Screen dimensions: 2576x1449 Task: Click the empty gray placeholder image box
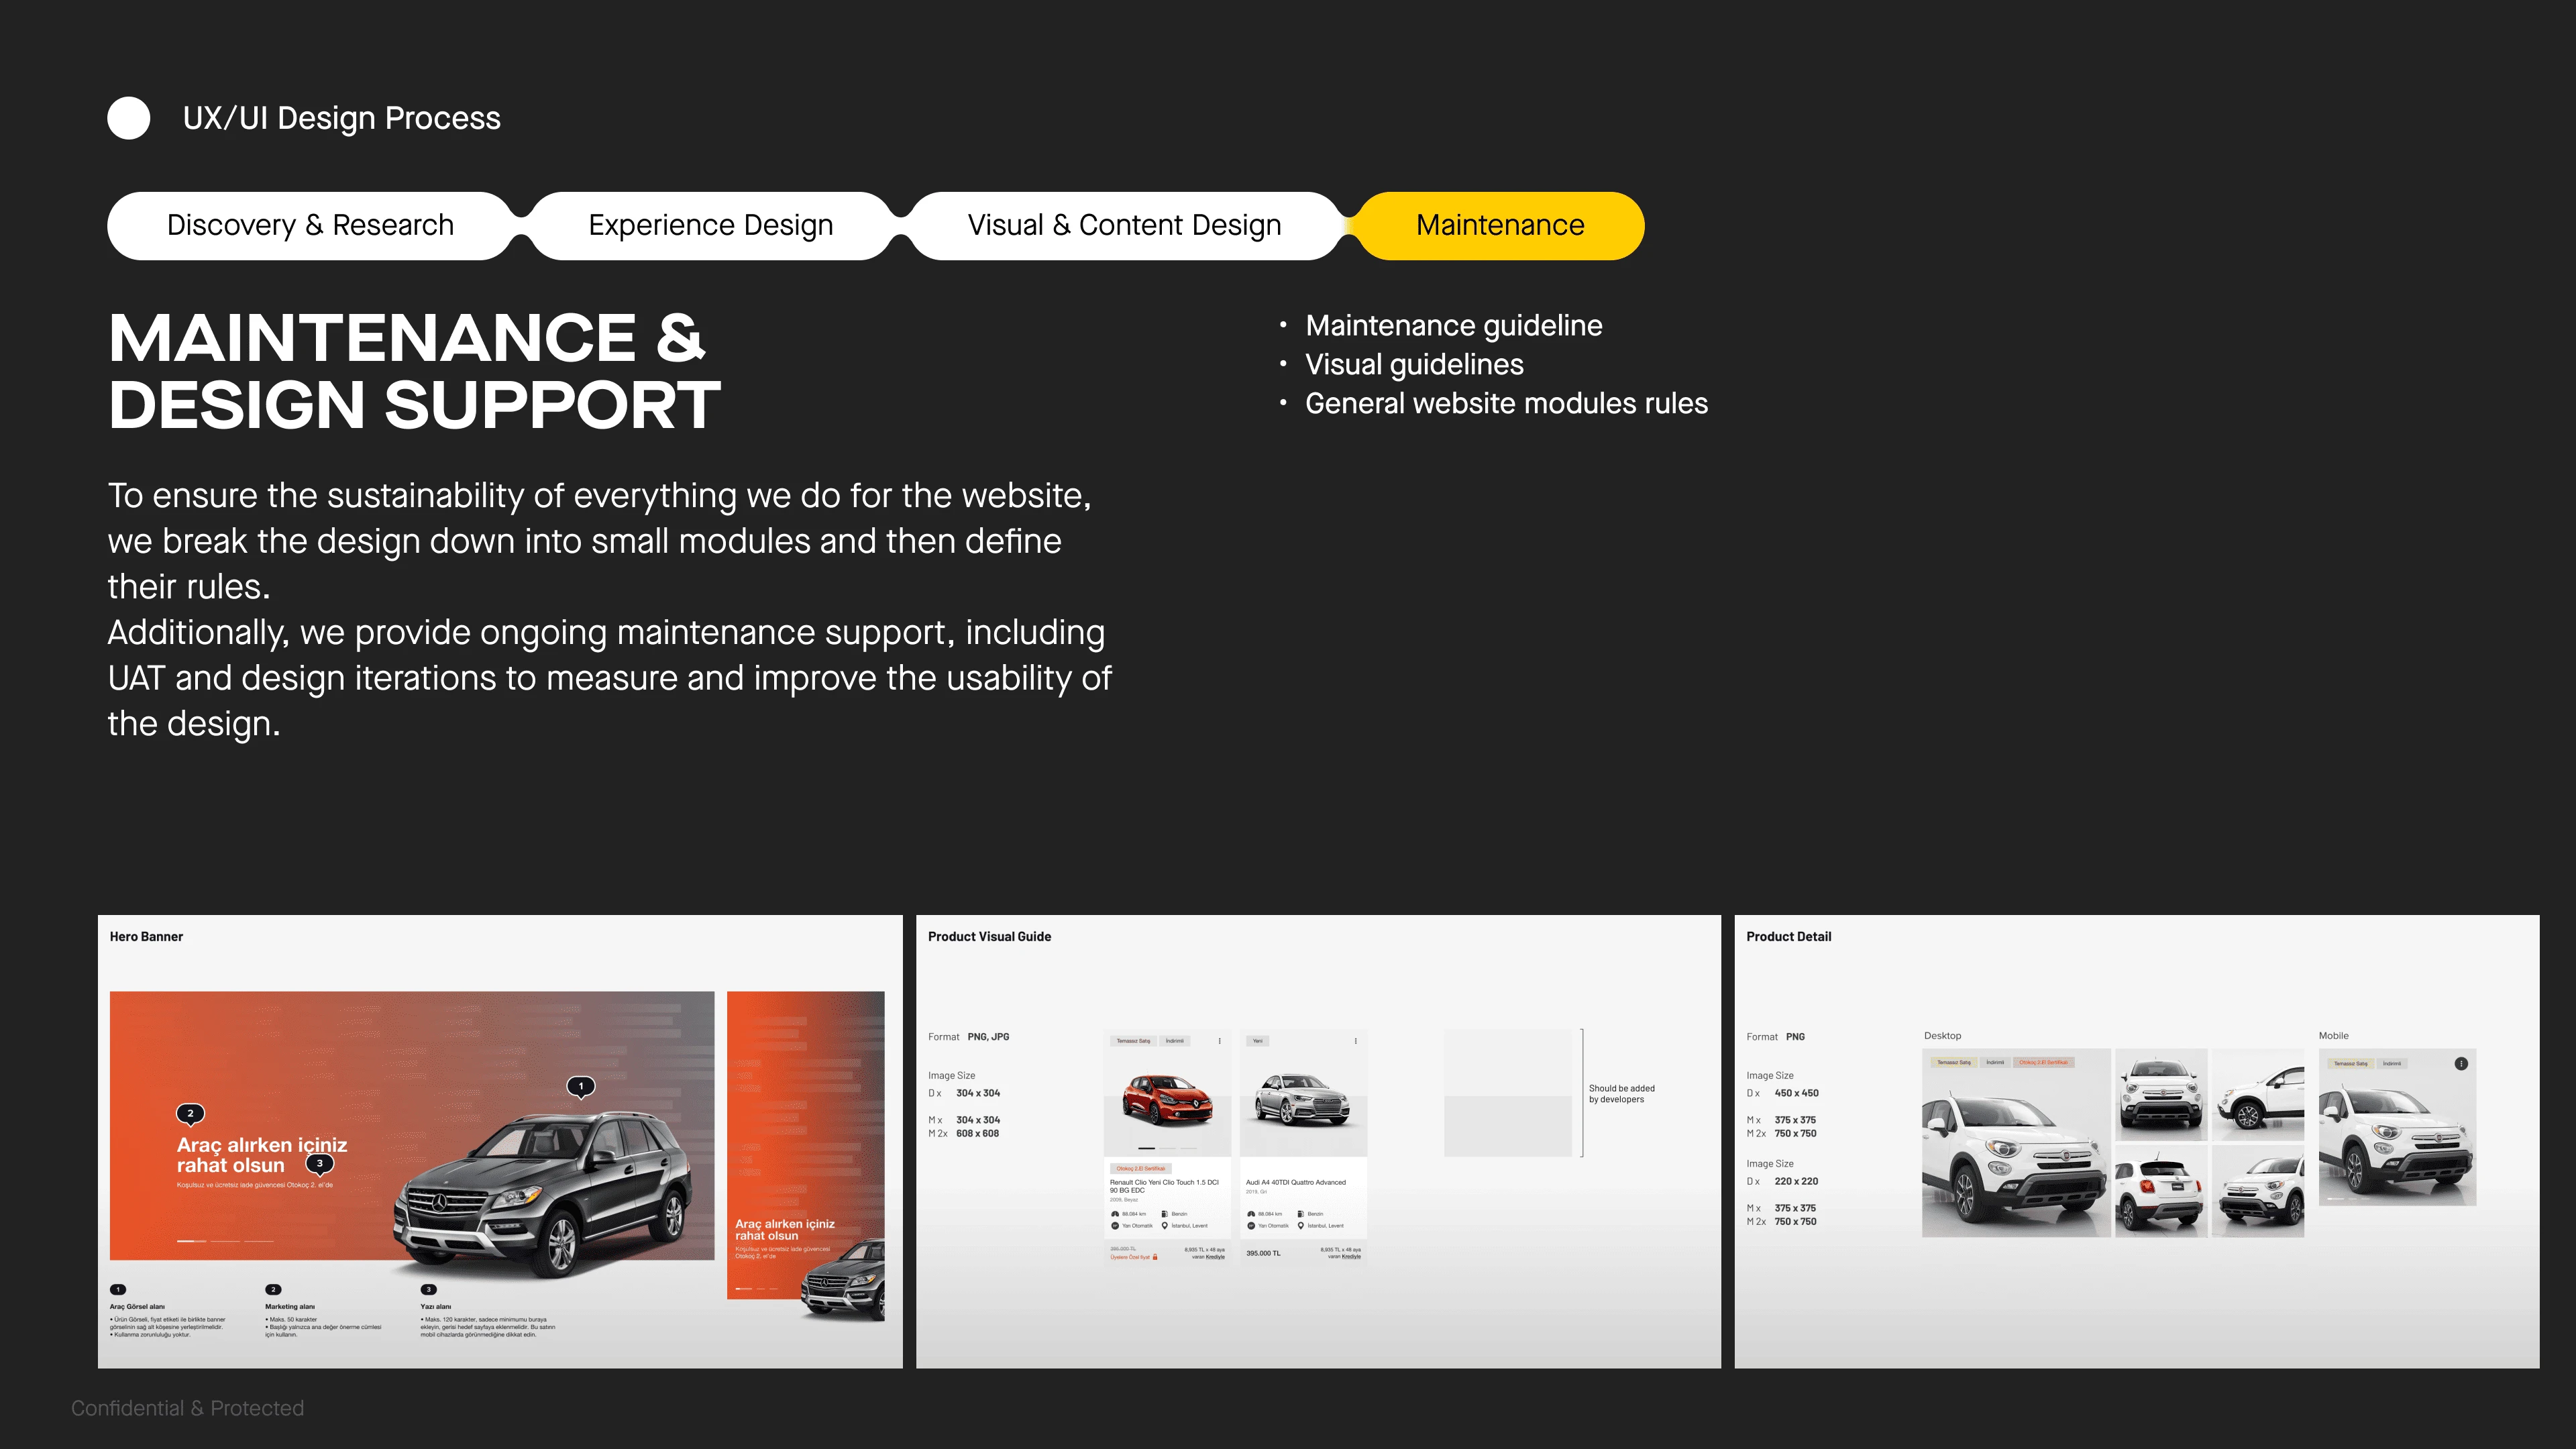pos(1508,1093)
